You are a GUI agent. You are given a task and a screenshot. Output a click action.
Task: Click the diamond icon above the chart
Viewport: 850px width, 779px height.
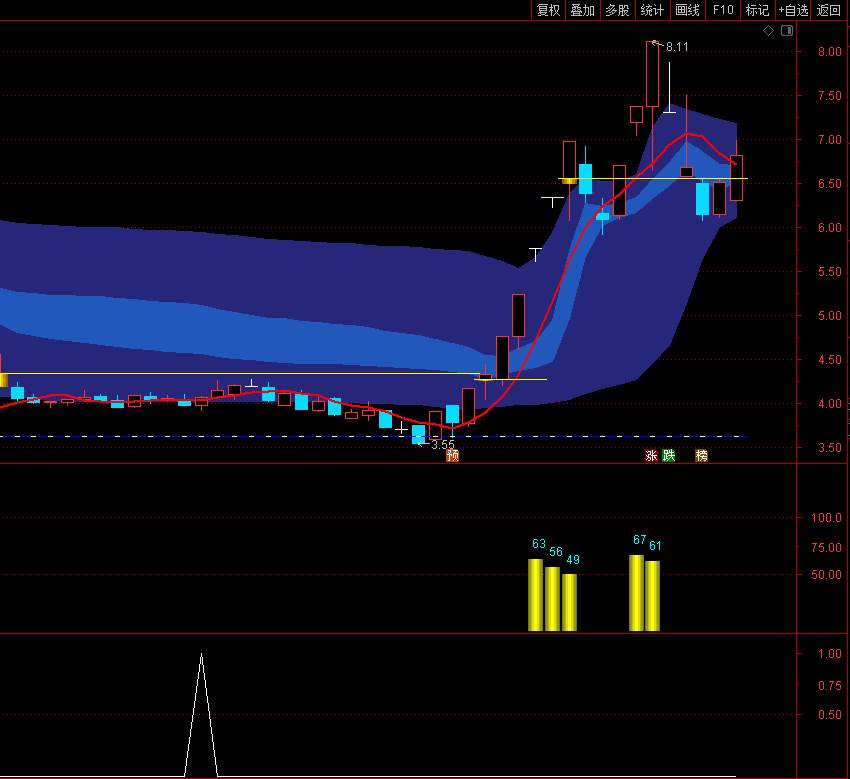[x=768, y=31]
